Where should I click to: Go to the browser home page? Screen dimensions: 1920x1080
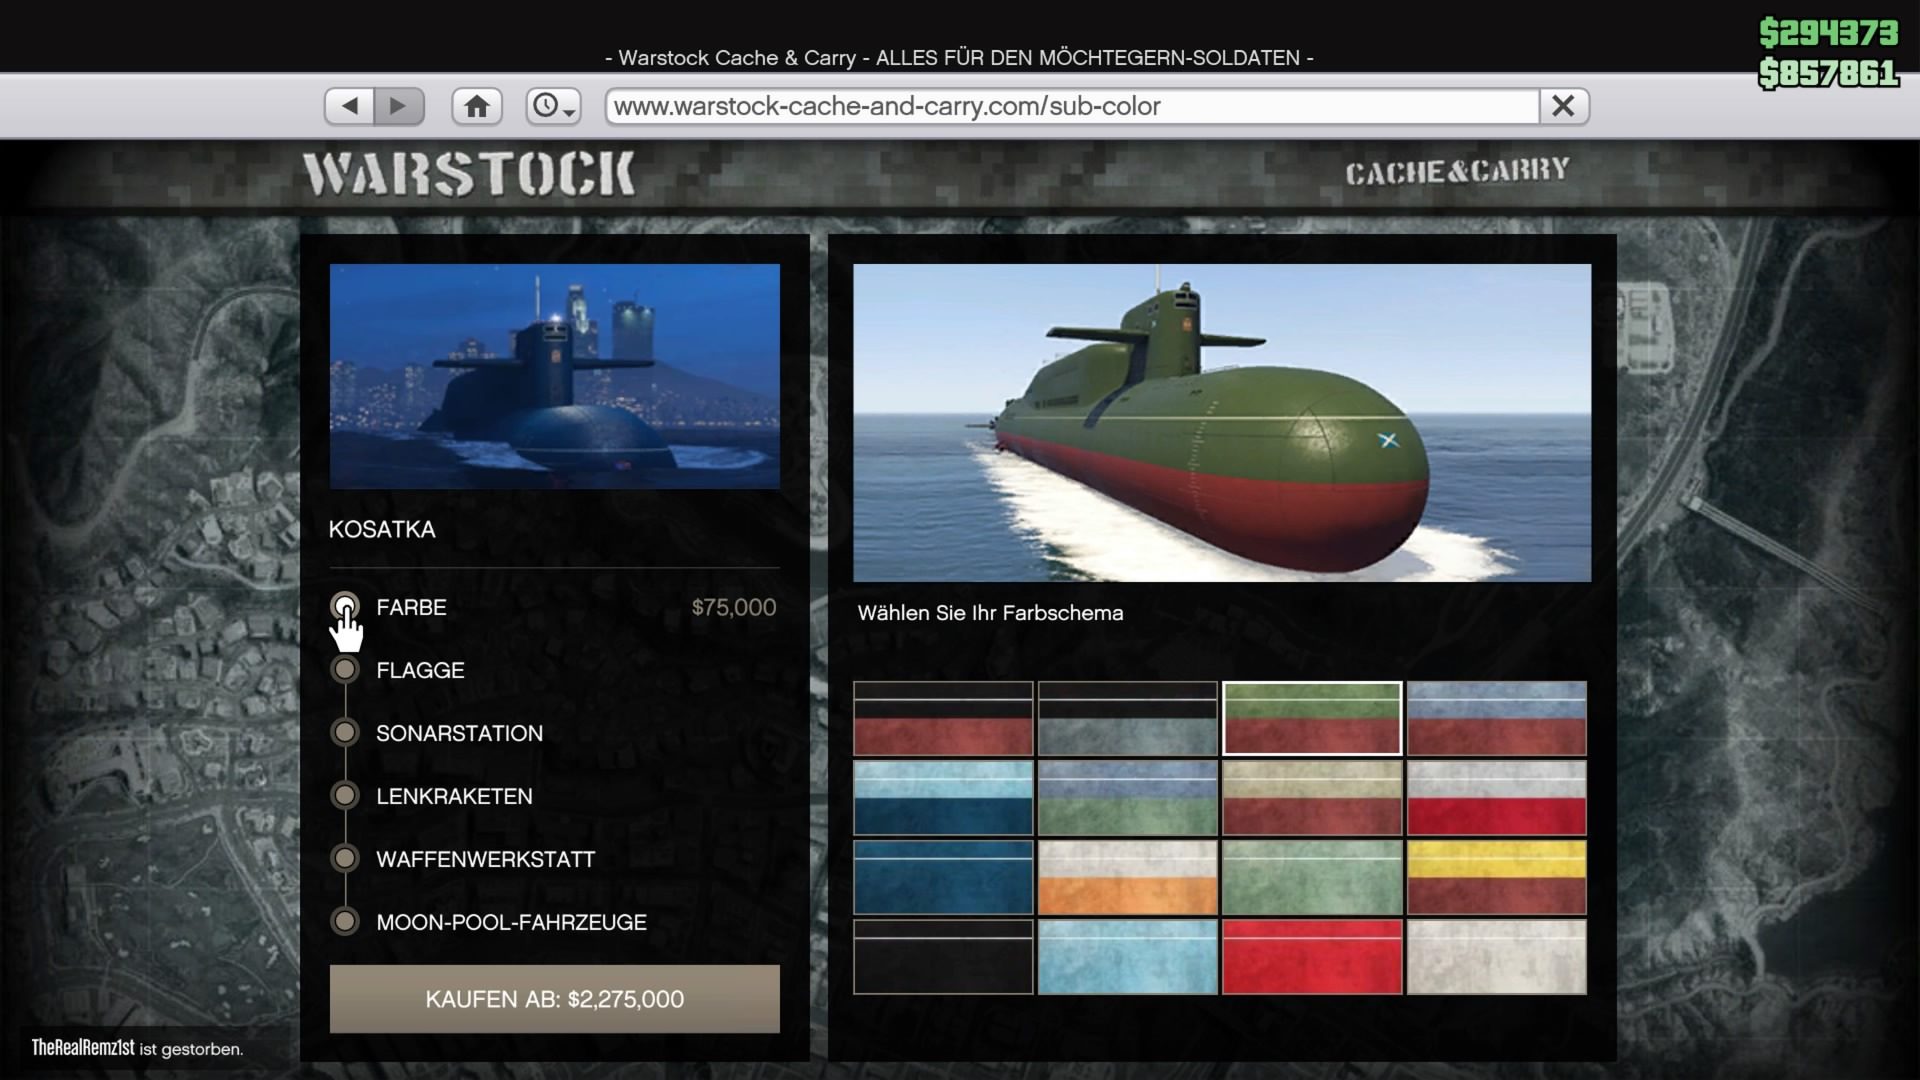tap(477, 106)
